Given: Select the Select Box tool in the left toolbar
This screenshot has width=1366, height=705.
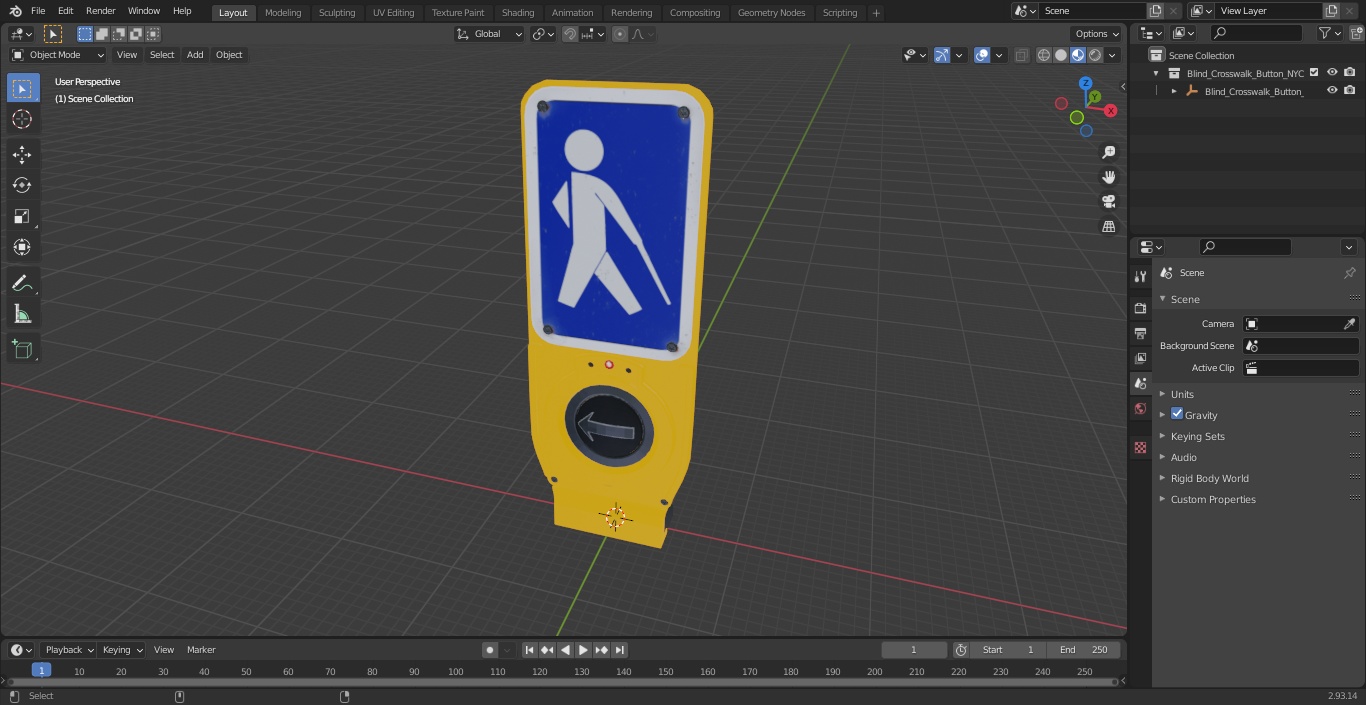Looking at the screenshot, I should (x=22, y=88).
